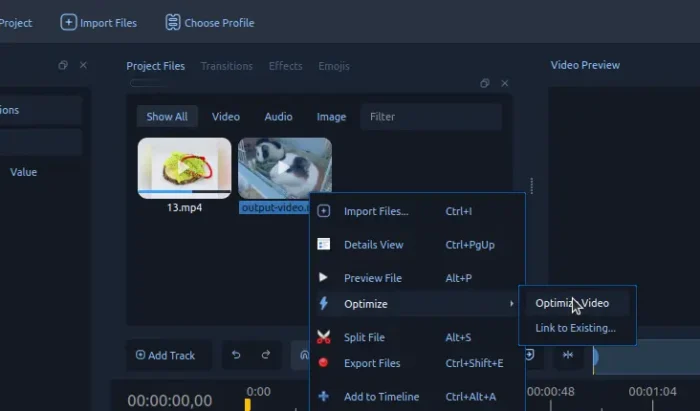
Task: Open the Emojis tab
Action: coord(334,66)
